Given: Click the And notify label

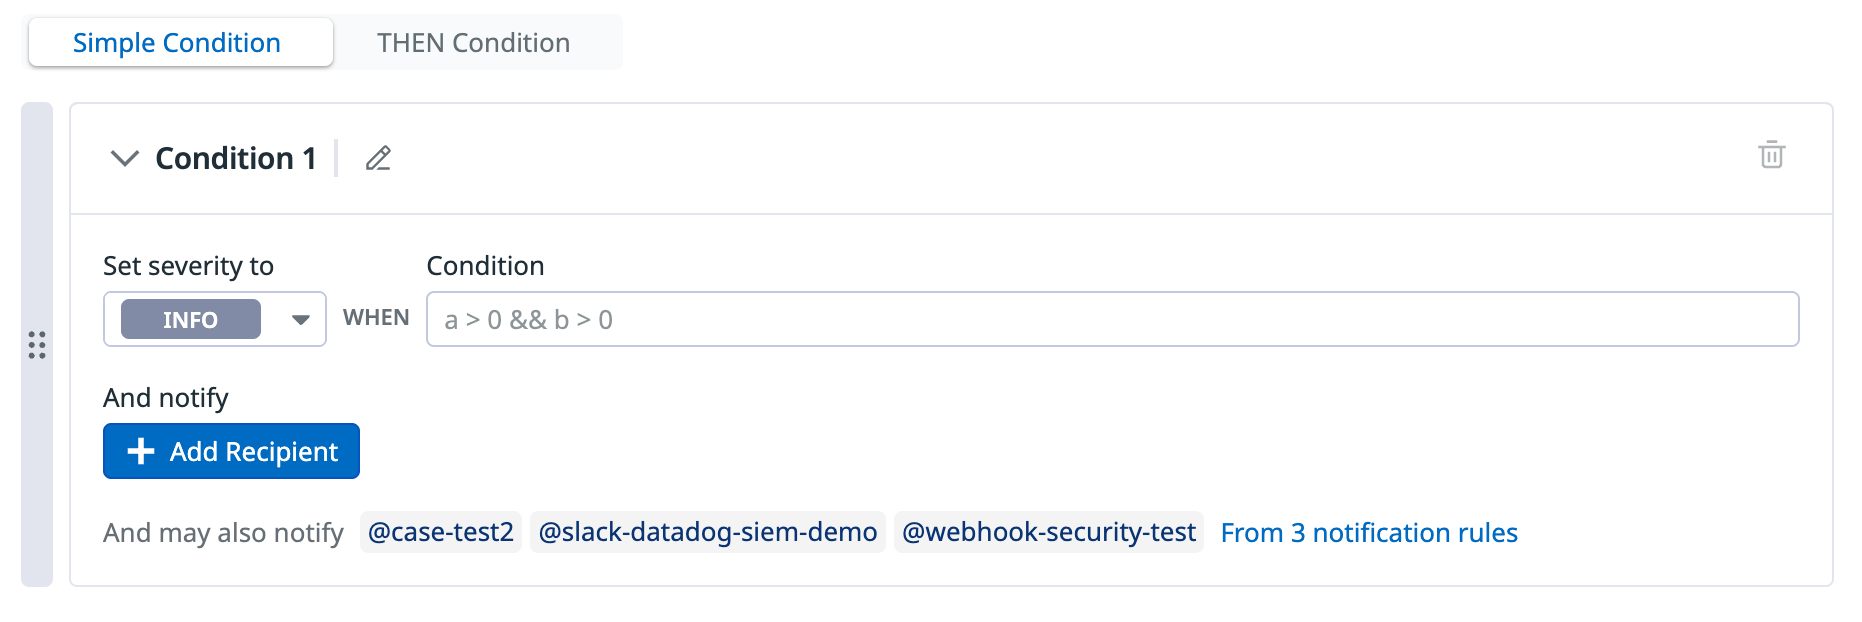Looking at the screenshot, I should pos(166,398).
